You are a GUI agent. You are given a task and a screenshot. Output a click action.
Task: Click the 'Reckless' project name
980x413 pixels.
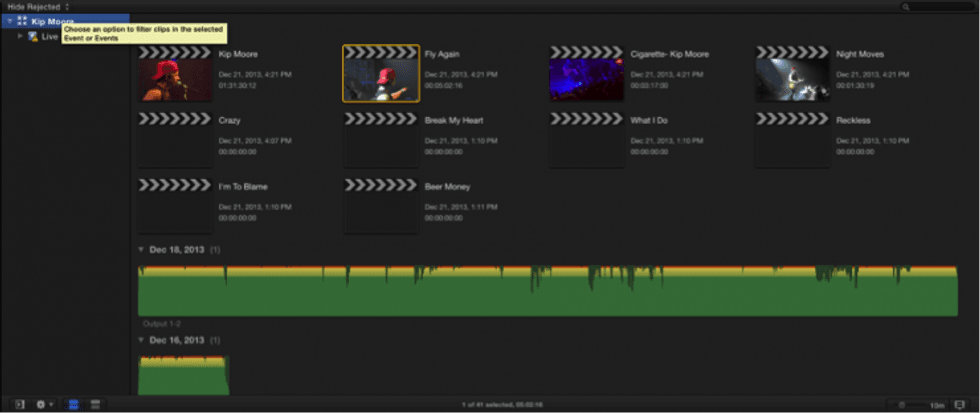click(x=853, y=121)
